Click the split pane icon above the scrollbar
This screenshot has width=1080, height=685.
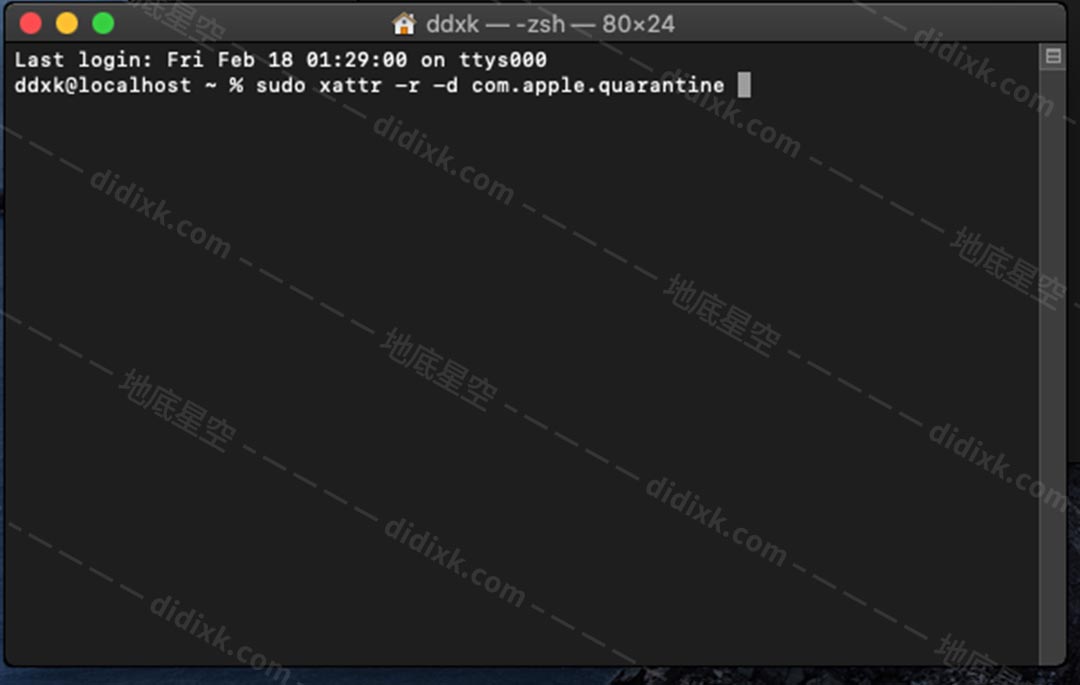coord(1052,56)
